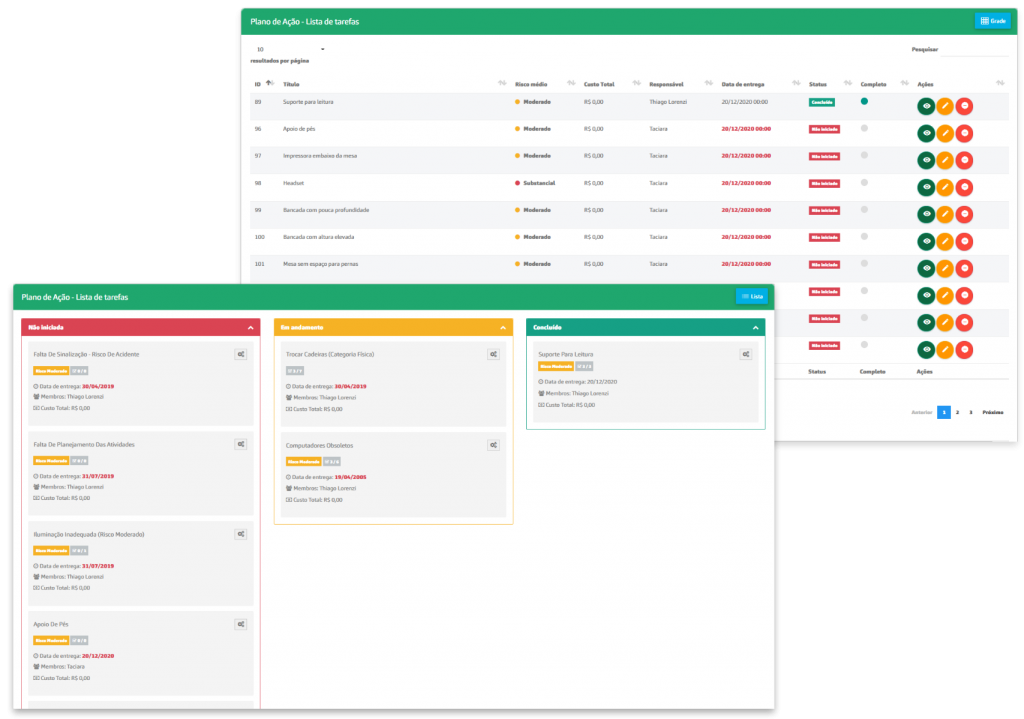
Task: Click edit pencil icon for Apoio de pés
Action: tap(945, 133)
